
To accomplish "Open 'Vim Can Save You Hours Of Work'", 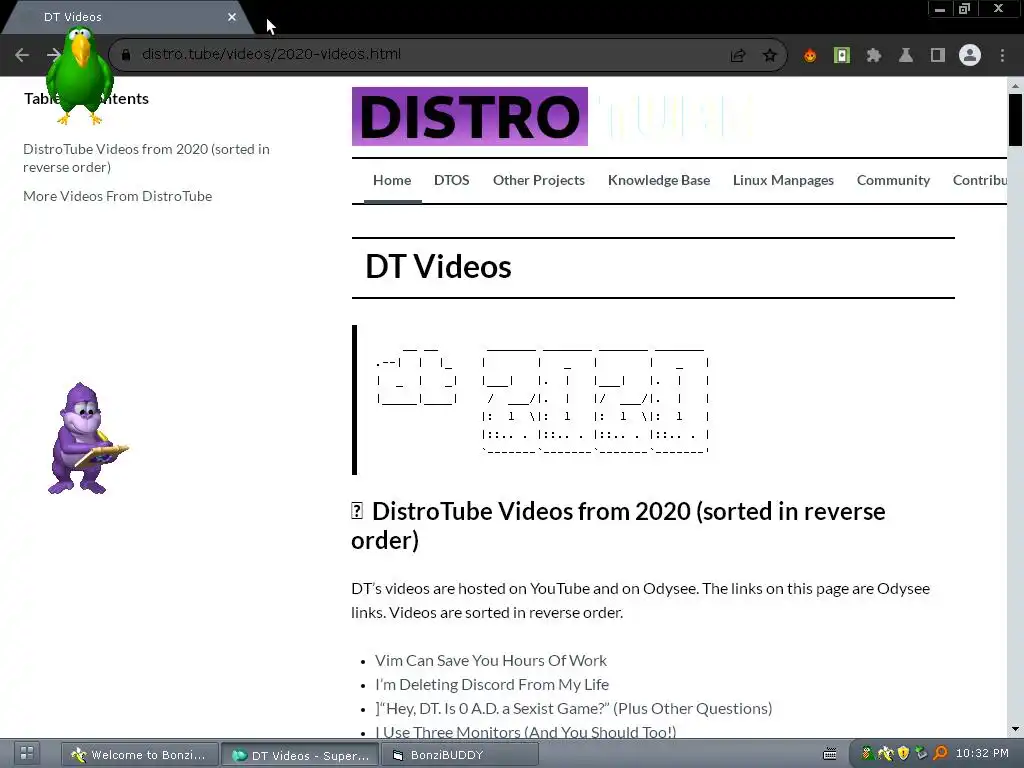I will (x=490, y=660).
